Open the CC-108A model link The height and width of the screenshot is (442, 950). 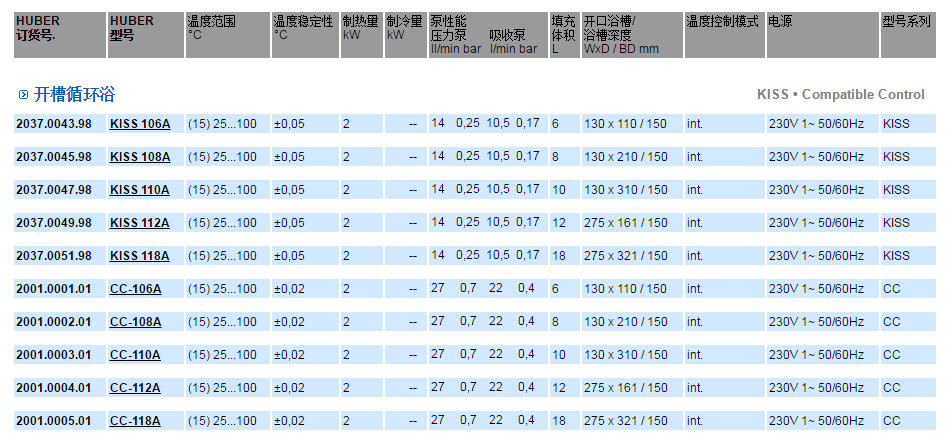(x=135, y=322)
